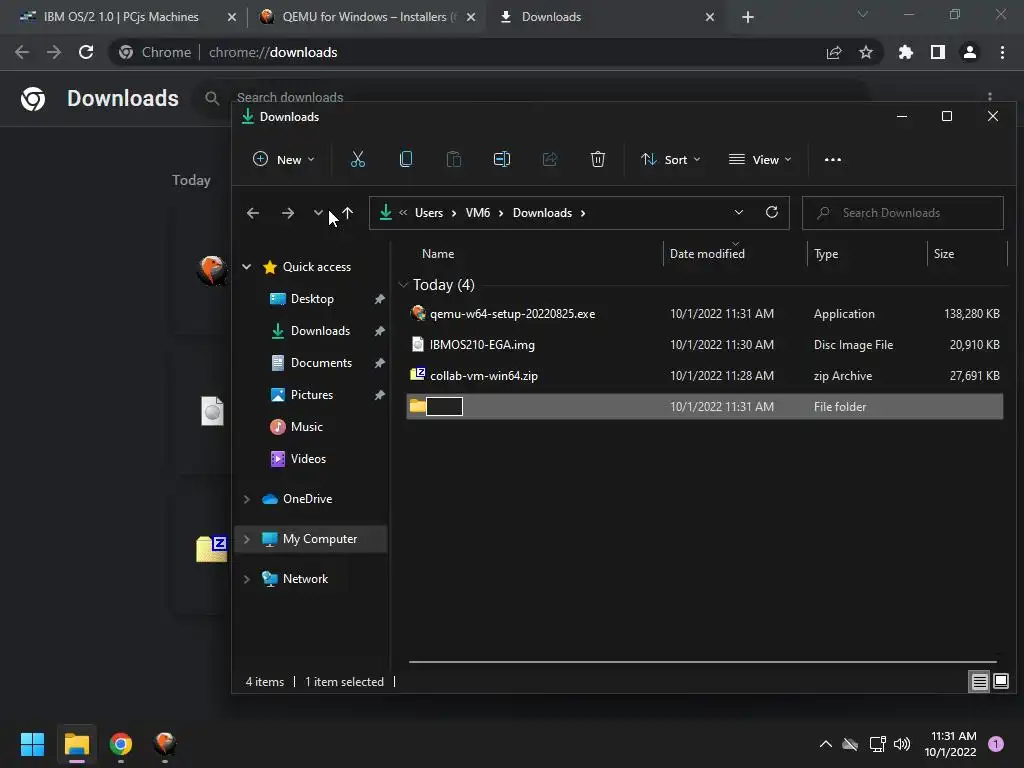
Task: Open the See more ellipsis menu in Explorer
Action: click(x=833, y=159)
